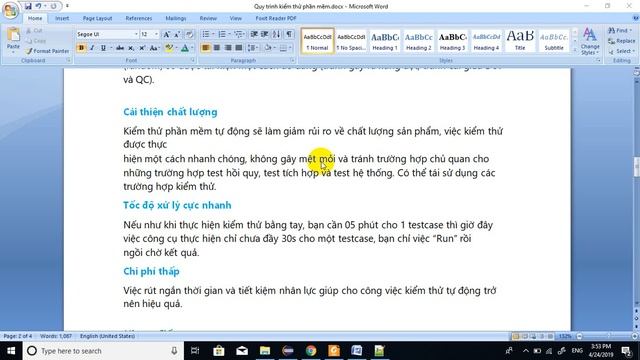
Task: Sort the selected text alphabetically
Action: click(276, 34)
